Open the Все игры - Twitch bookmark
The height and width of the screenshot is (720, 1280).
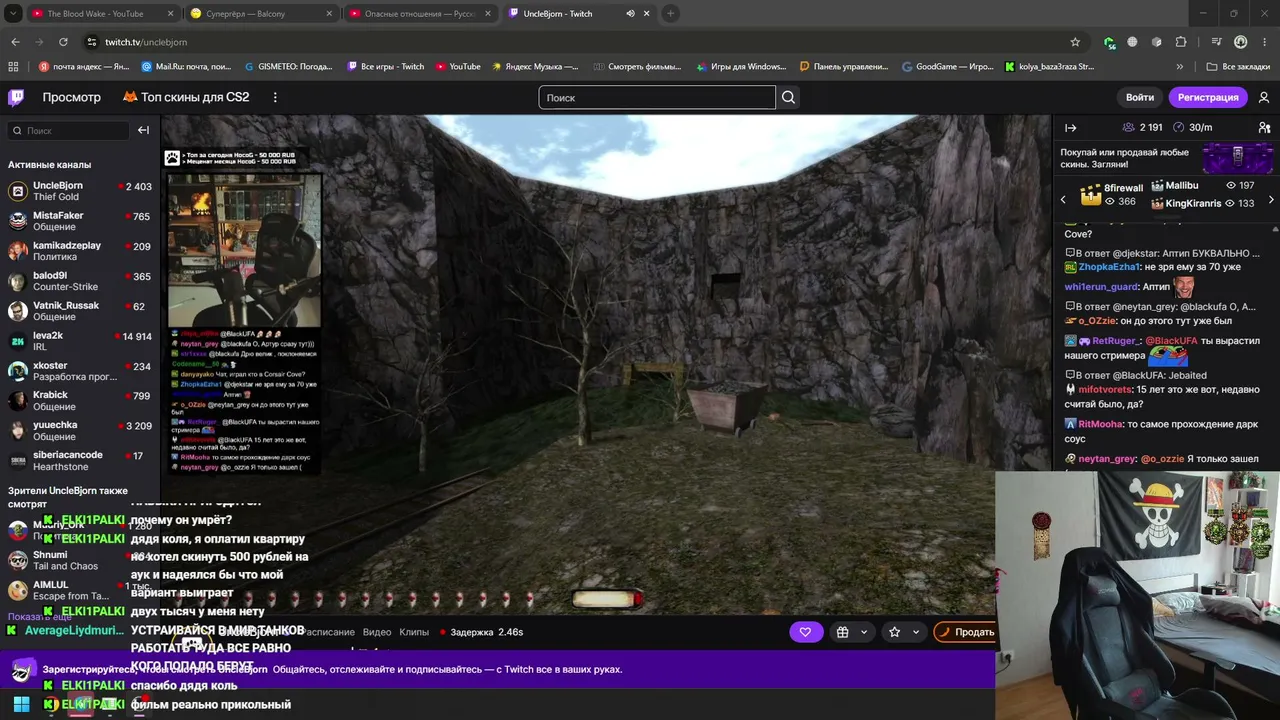coord(385,67)
